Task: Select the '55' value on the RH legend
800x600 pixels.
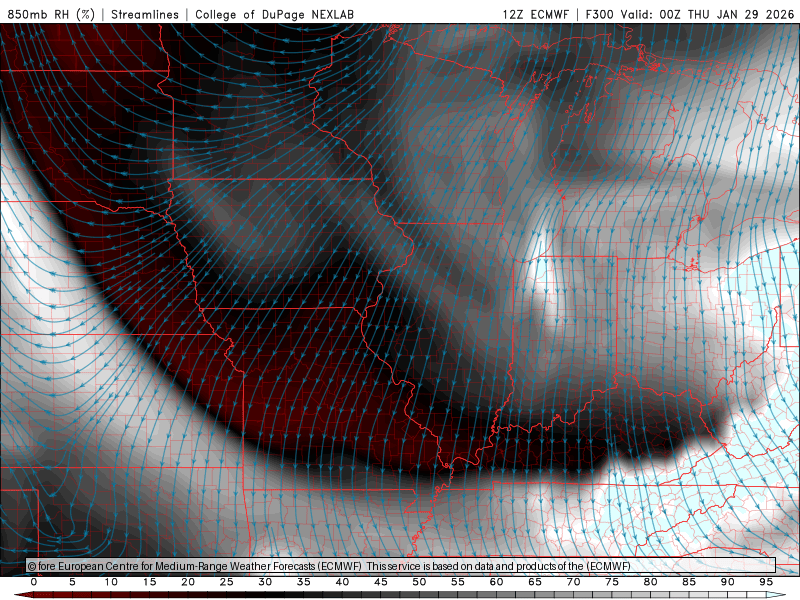Action: 458,582
